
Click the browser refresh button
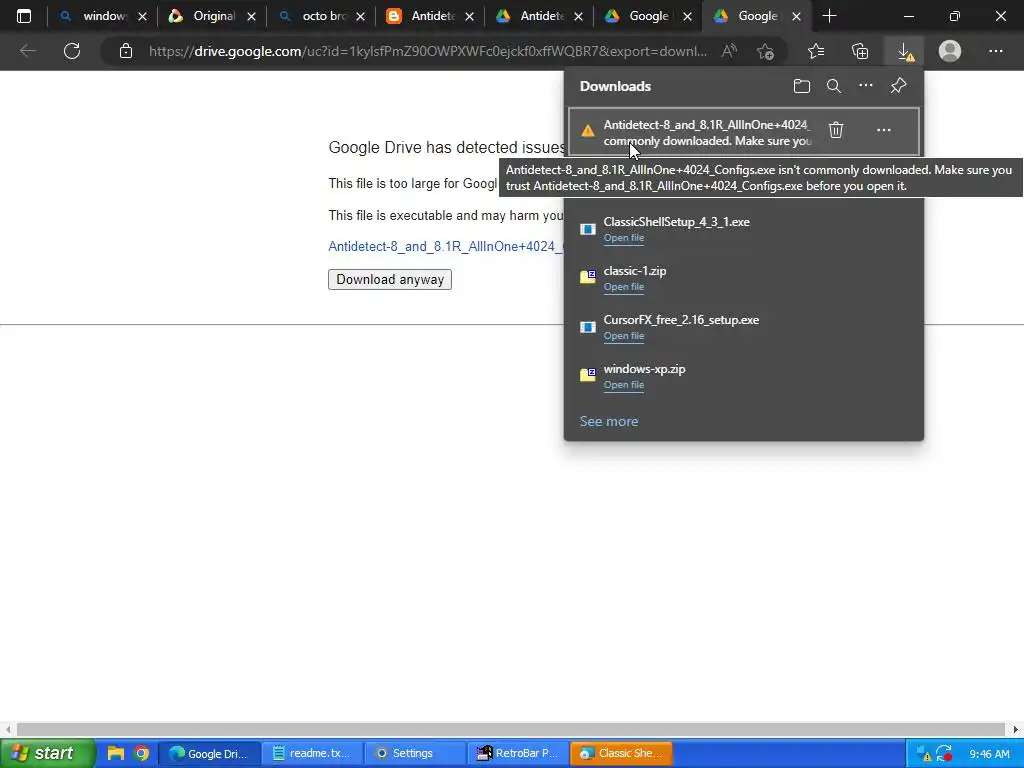72,51
